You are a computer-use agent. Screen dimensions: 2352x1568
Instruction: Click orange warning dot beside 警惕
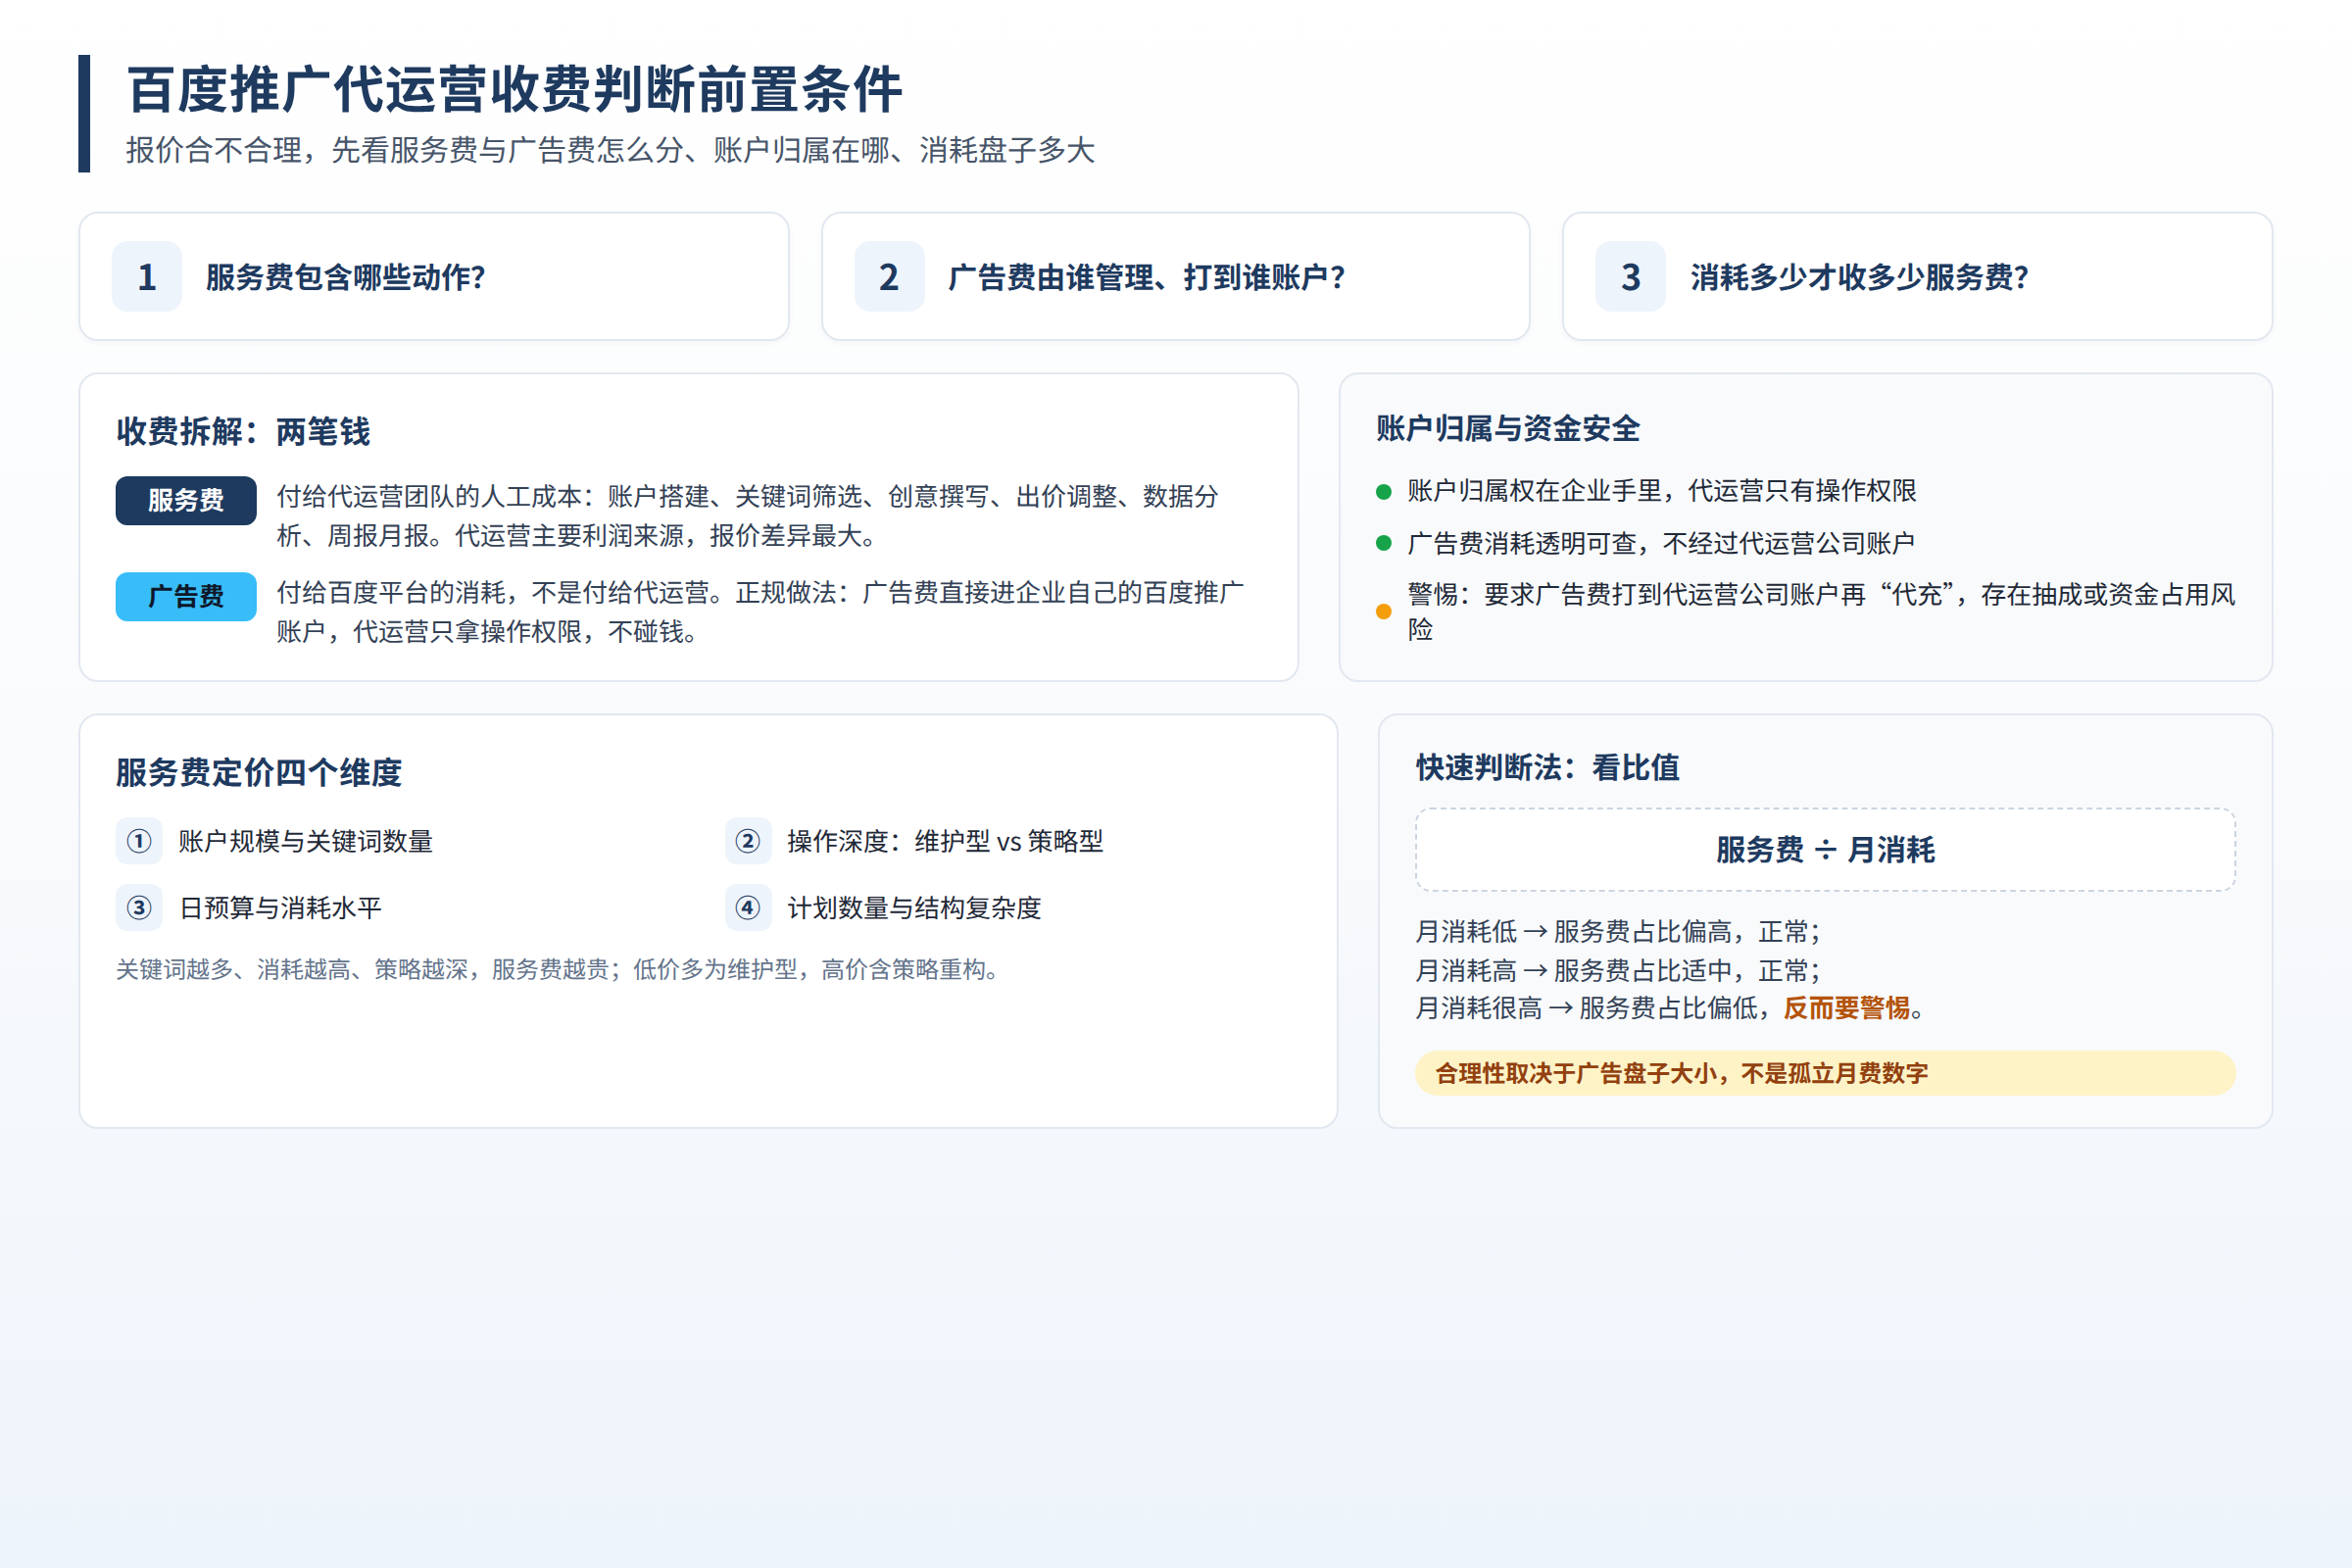click(1384, 611)
